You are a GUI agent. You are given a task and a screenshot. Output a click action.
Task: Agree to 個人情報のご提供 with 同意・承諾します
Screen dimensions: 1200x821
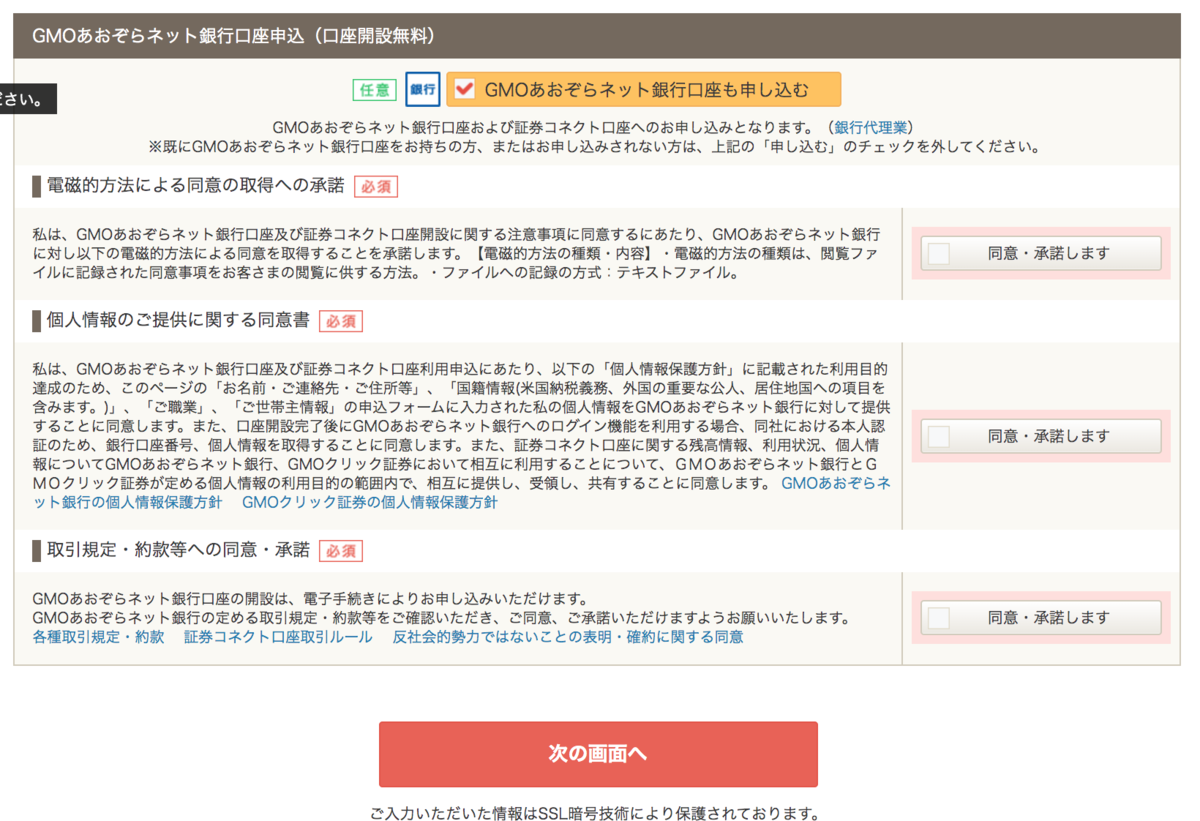pyautogui.click(x=1040, y=436)
